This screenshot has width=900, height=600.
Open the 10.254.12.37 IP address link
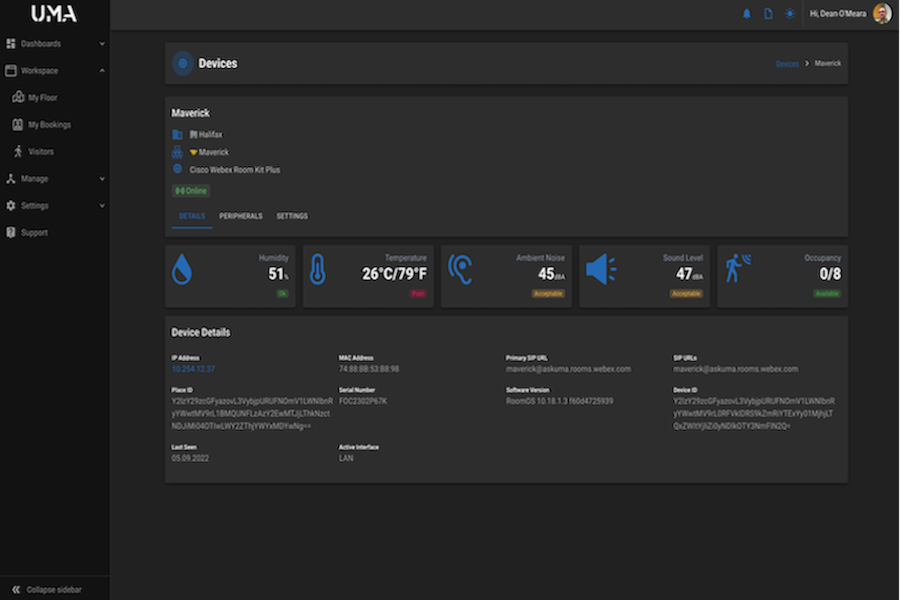click(x=193, y=369)
